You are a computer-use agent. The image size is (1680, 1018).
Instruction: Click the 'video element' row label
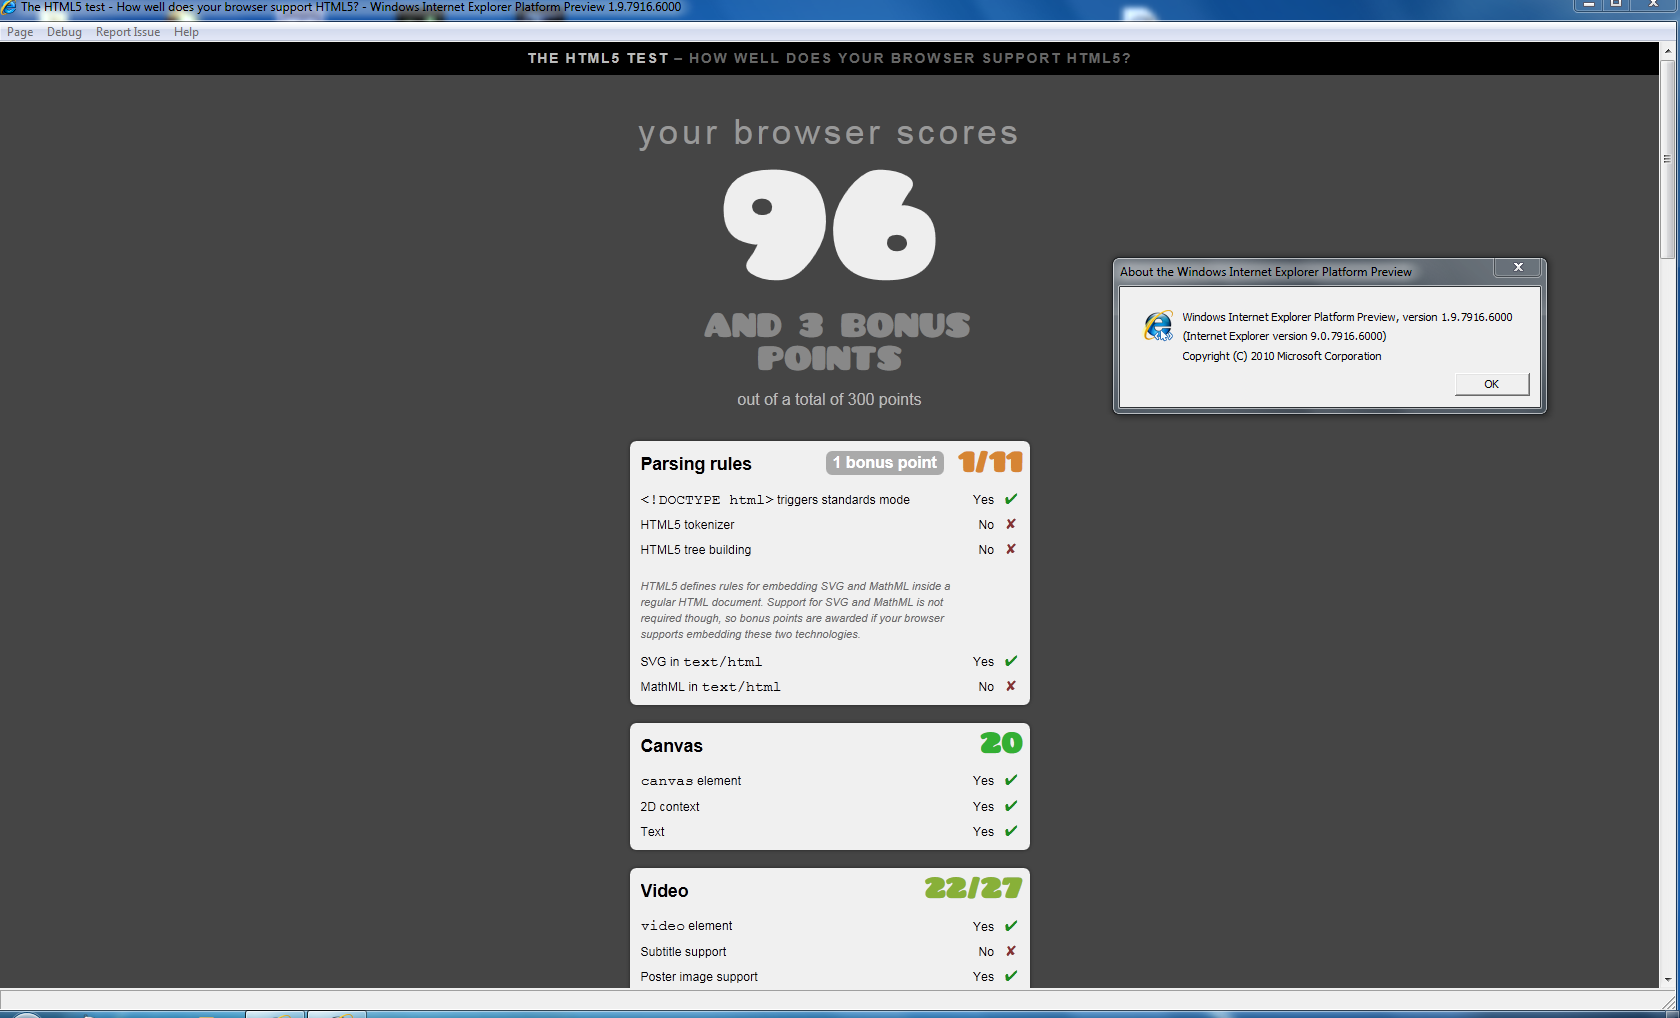pyautogui.click(x=686, y=926)
